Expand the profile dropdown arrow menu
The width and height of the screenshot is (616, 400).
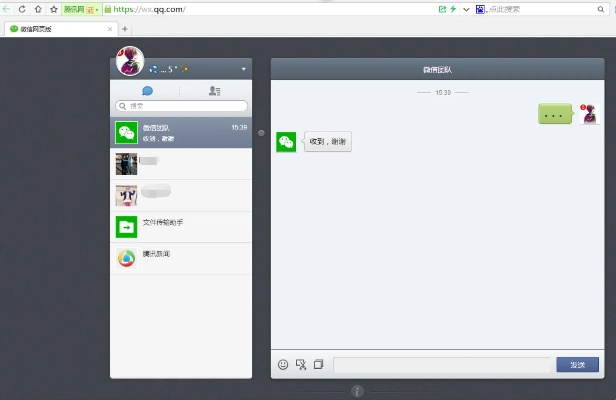click(x=243, y=69)
